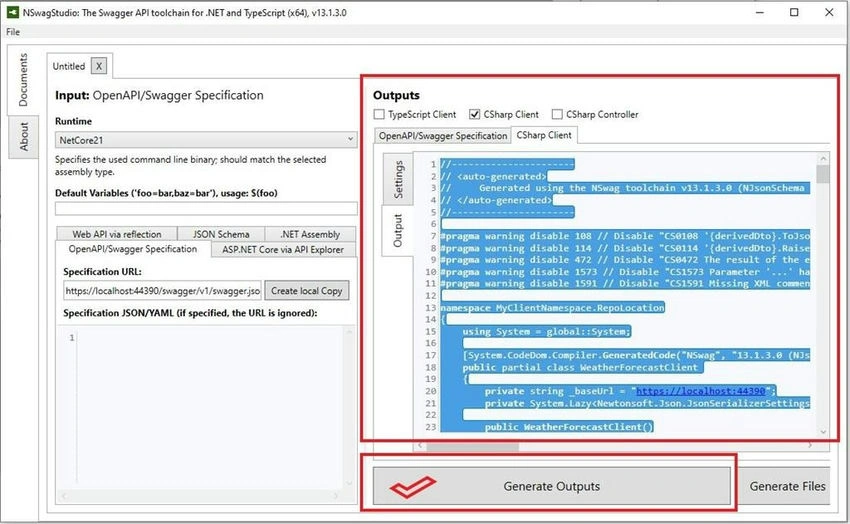Screen dimensions: 850x524
Task: Click the '// <auto-generated>' comment line
Action: [x=493, y=177]
